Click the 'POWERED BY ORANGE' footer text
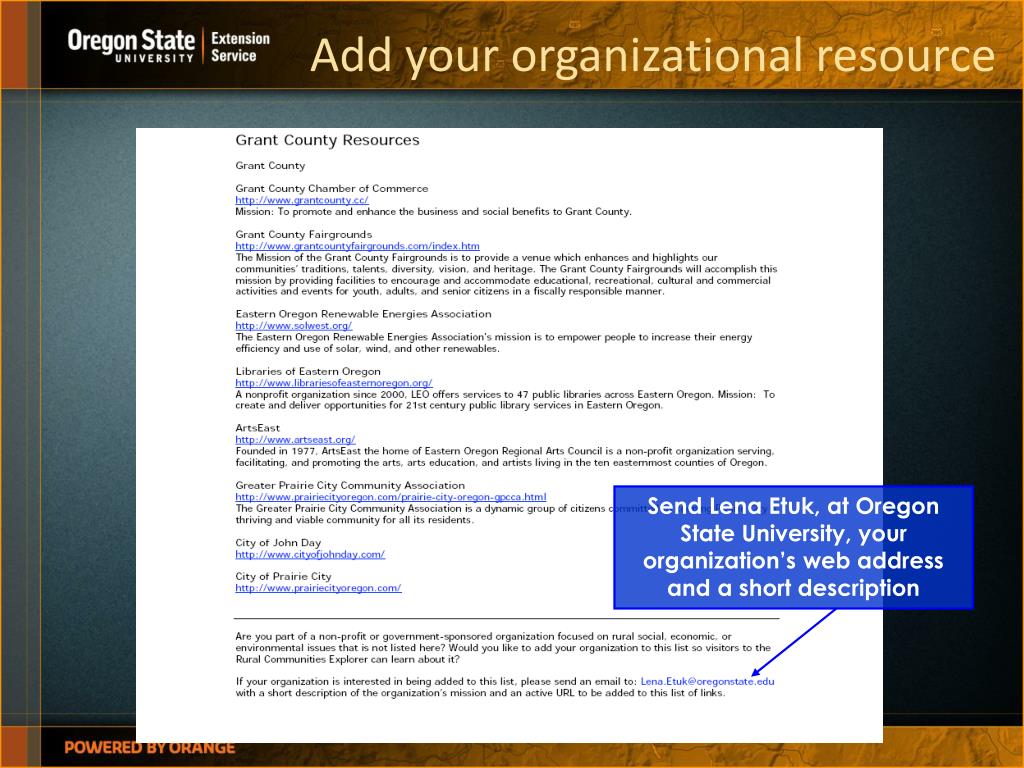Screen dimensions: 1024x768 click(150, 748)
